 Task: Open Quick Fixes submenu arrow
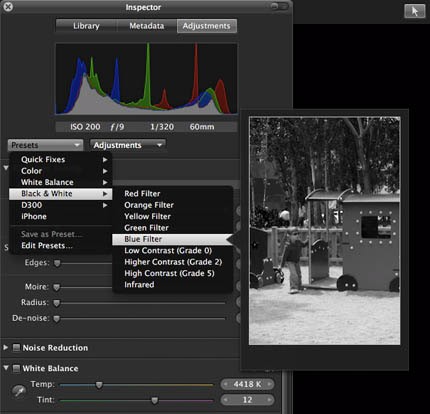click(105, 160)
